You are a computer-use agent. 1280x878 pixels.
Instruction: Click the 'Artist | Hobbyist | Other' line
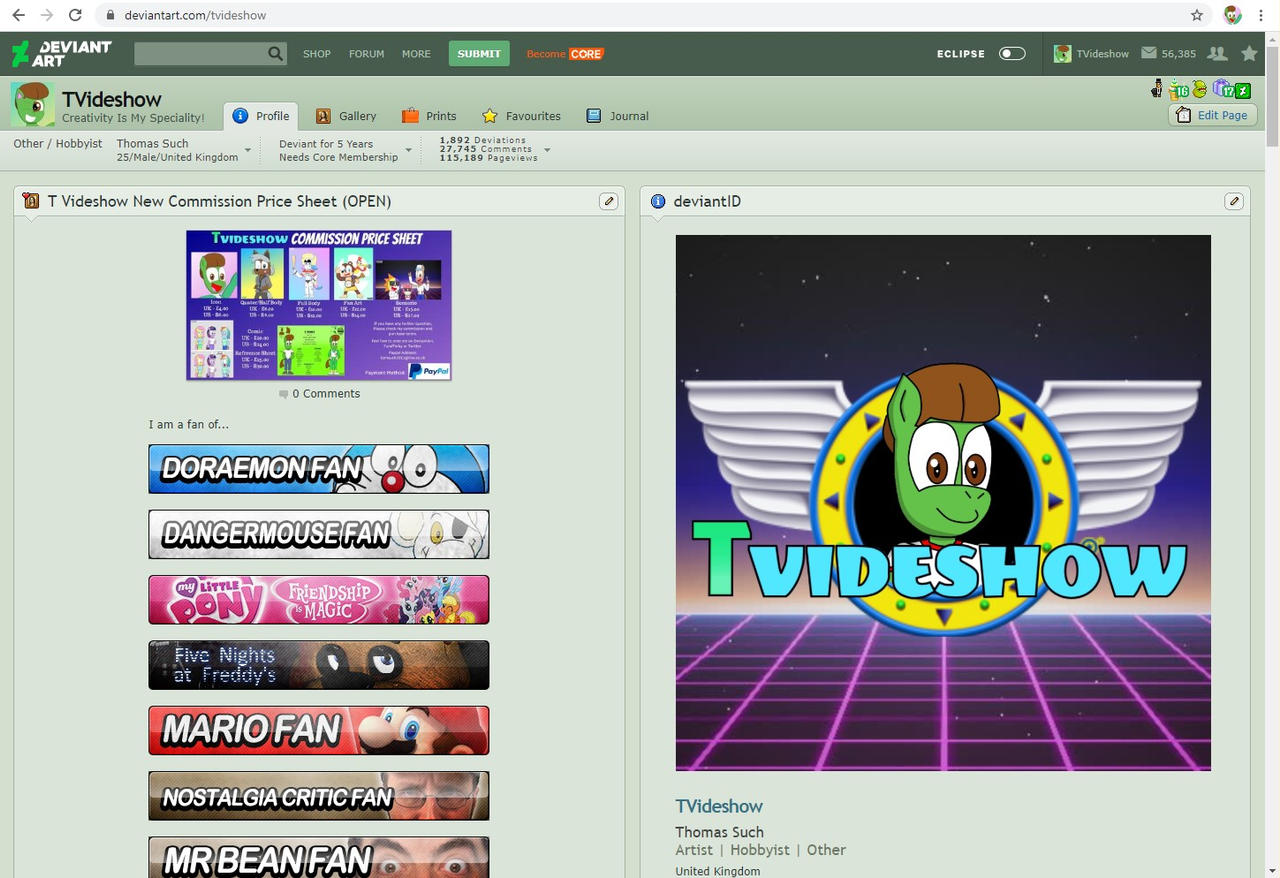761,850
